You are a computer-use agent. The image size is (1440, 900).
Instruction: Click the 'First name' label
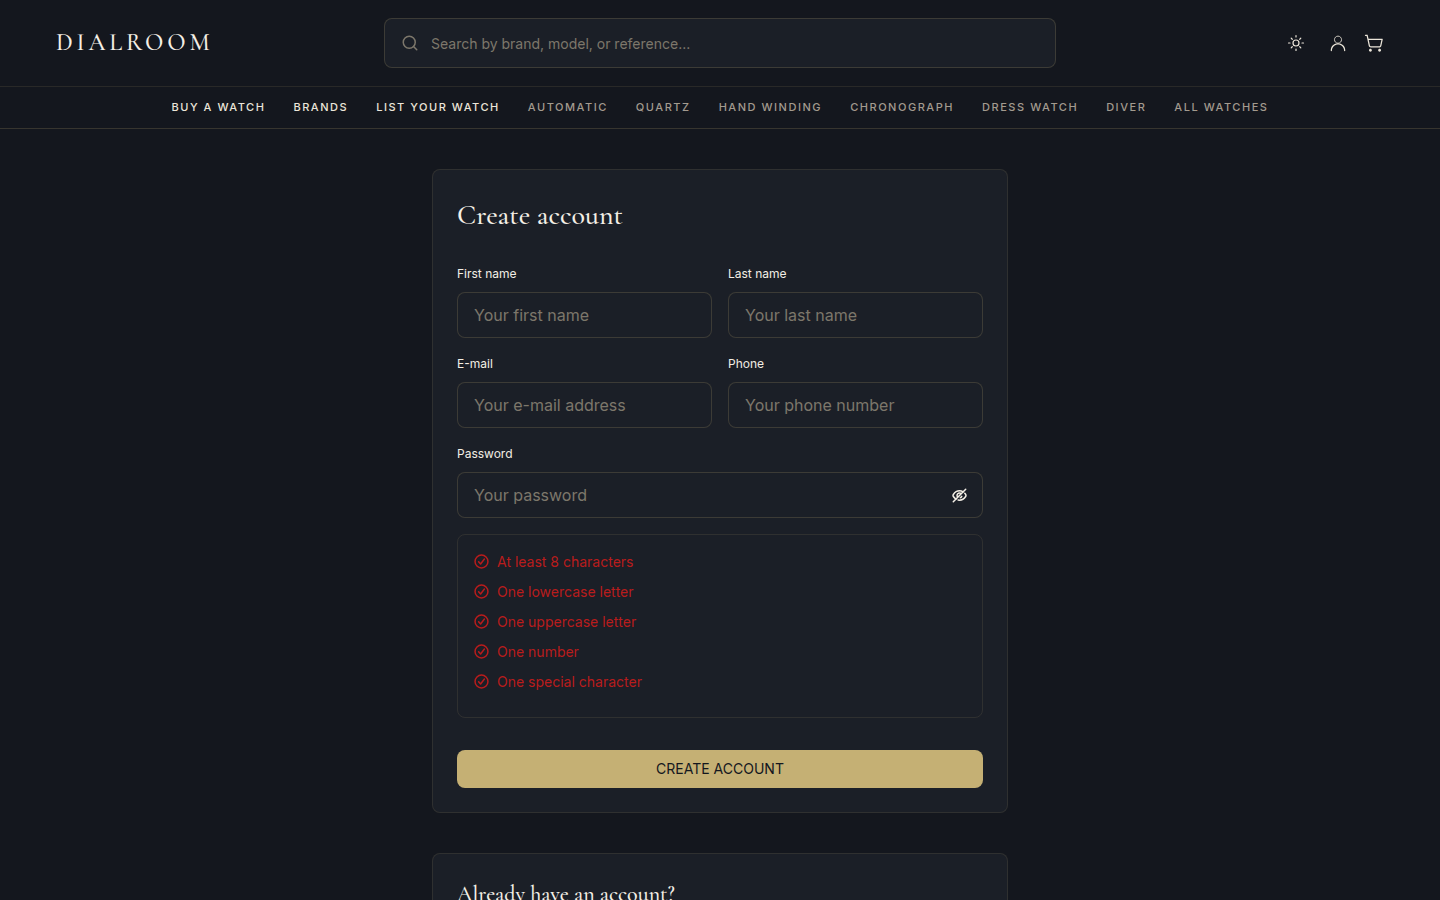pos(487,274)
